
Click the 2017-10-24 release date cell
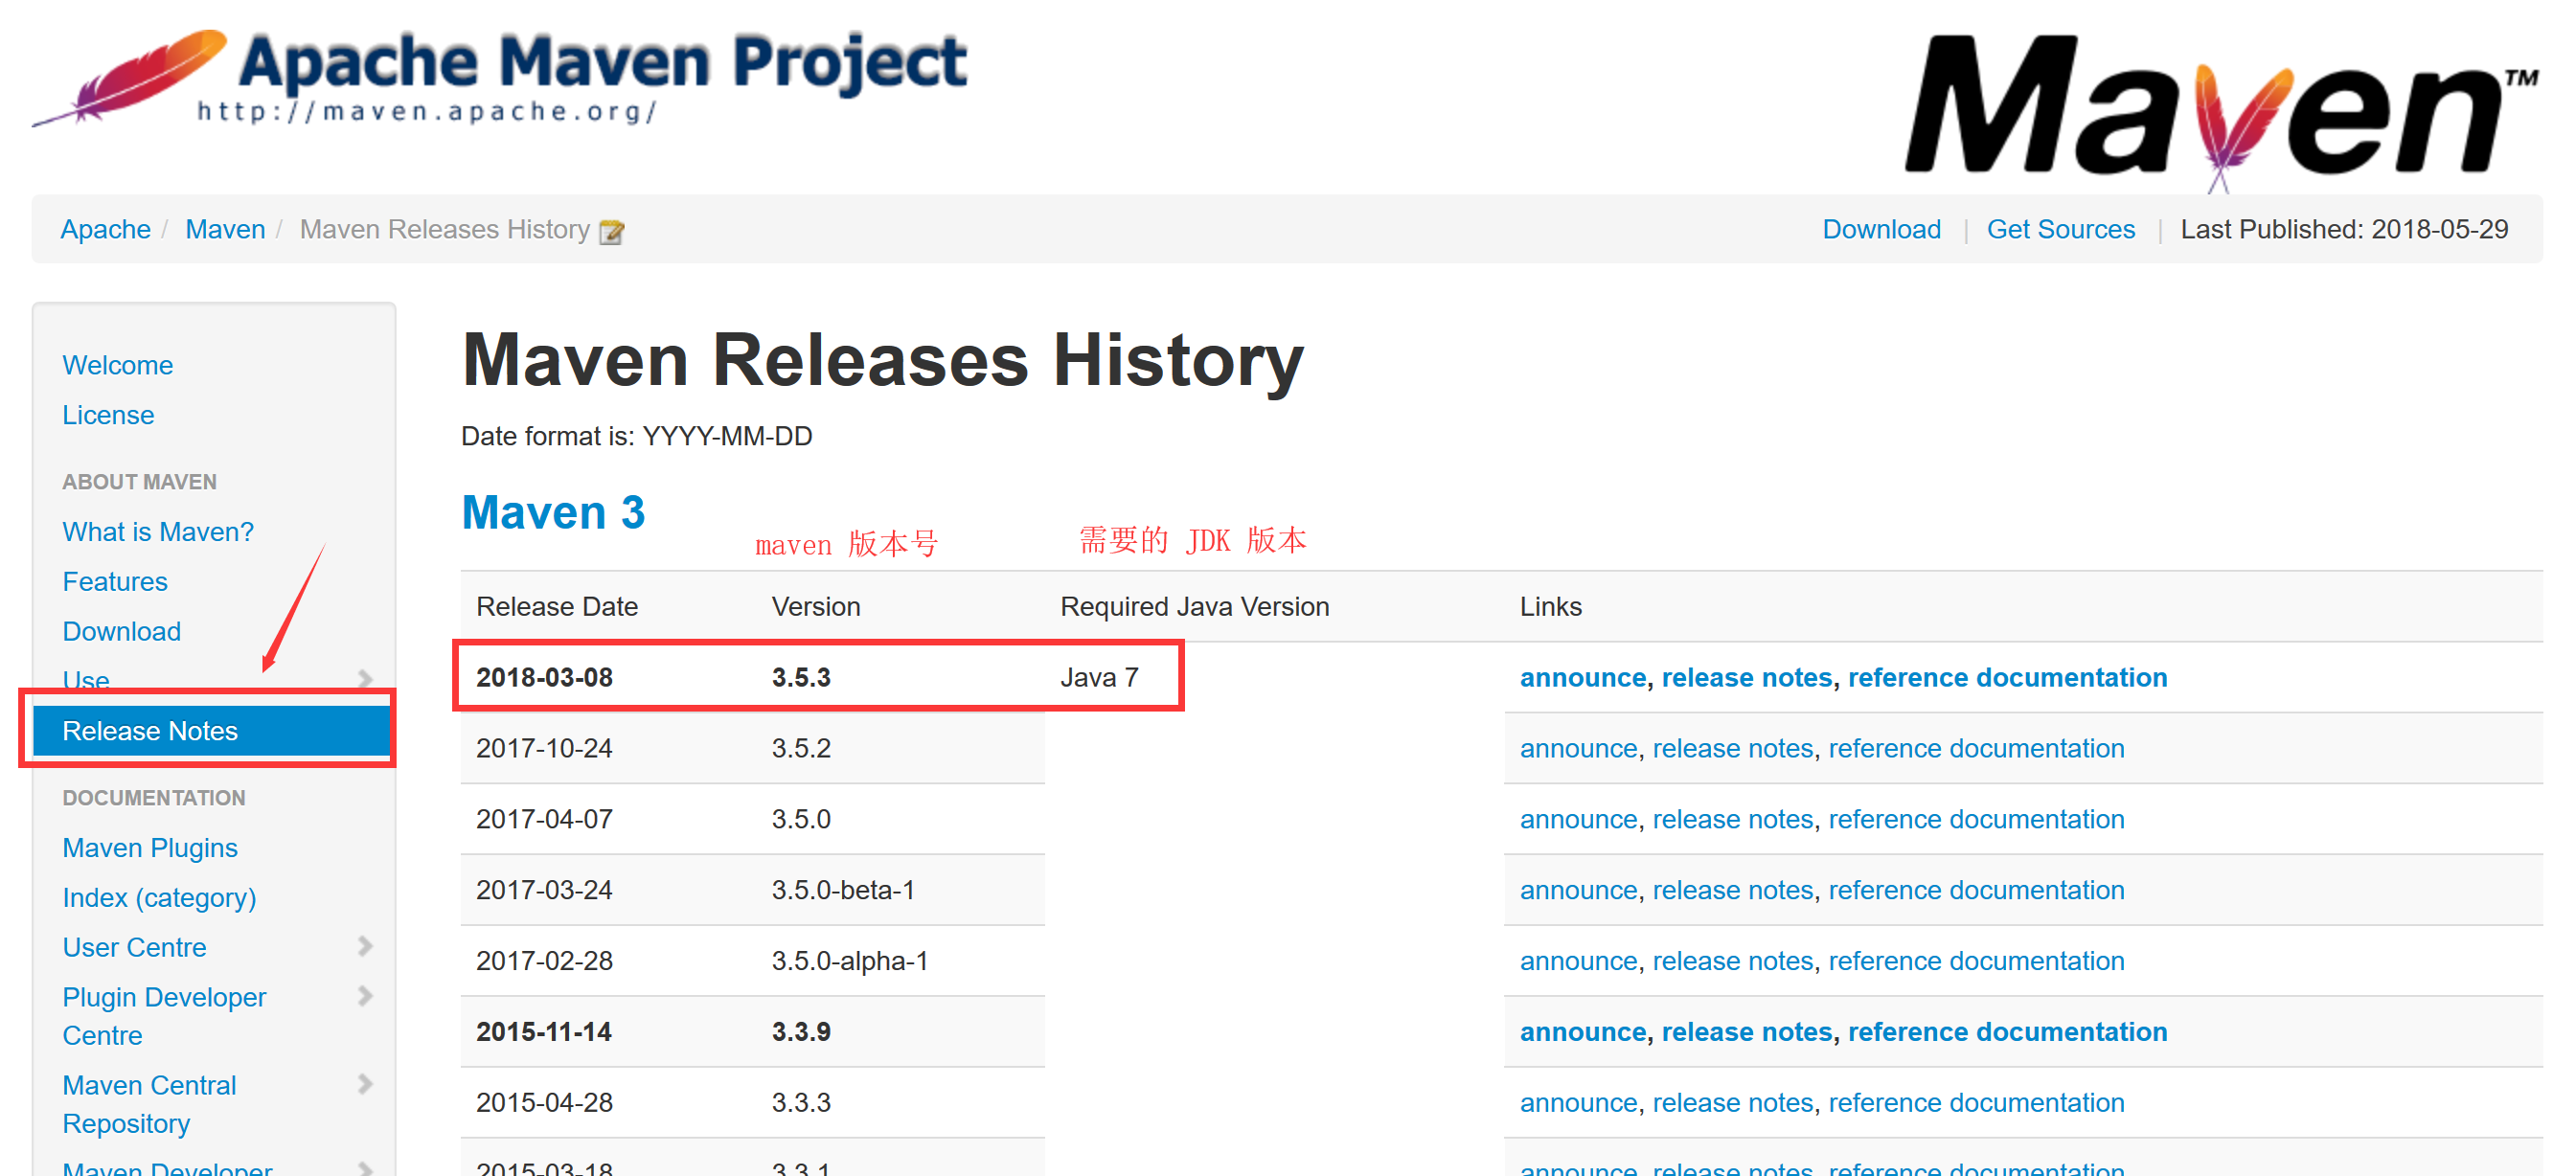point(544,748)
